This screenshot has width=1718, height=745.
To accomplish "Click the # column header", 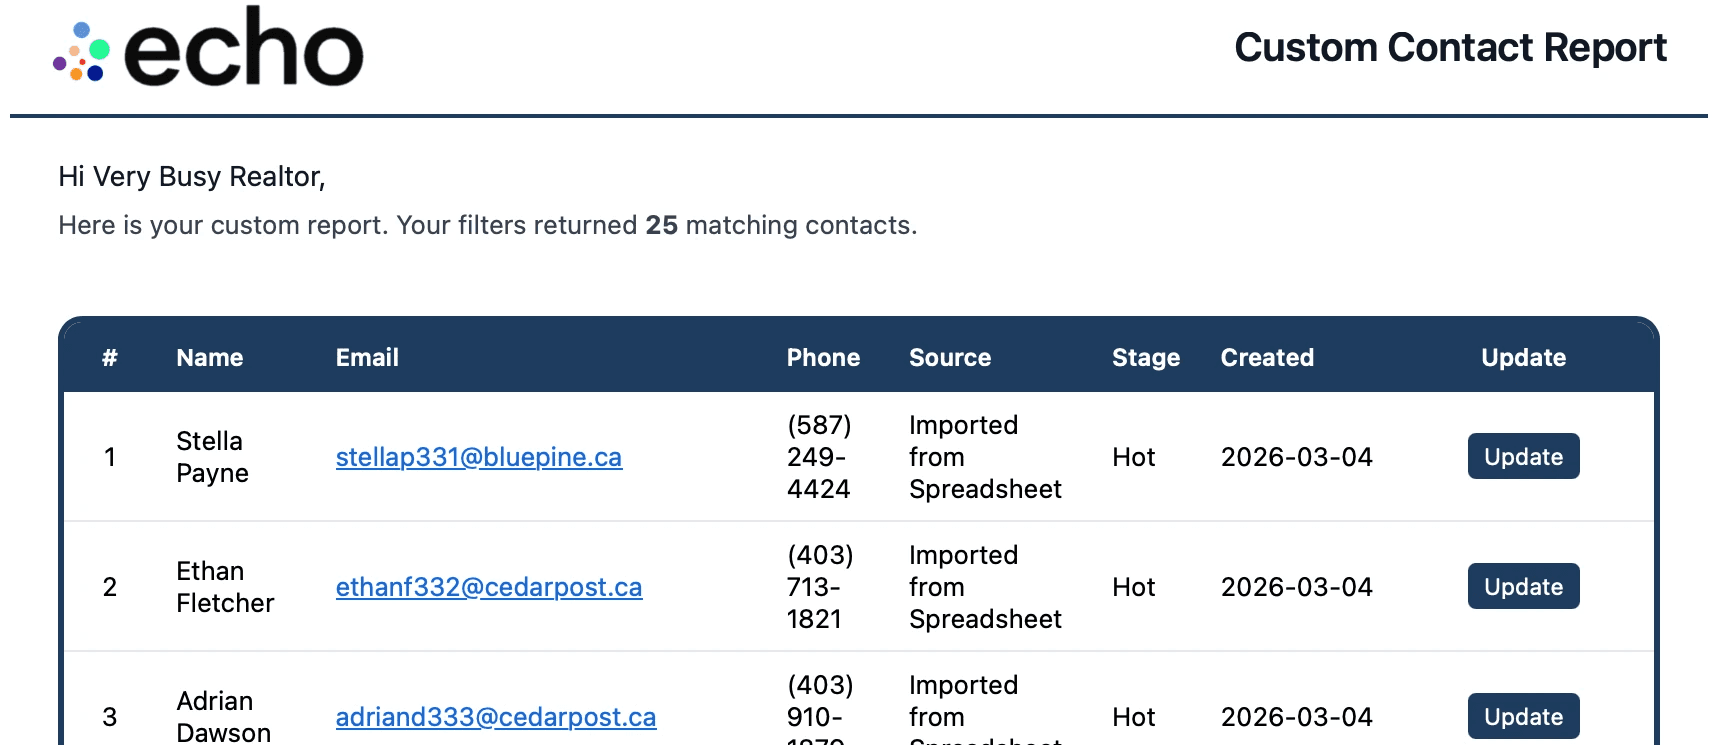I will click(x=110, y=357).
